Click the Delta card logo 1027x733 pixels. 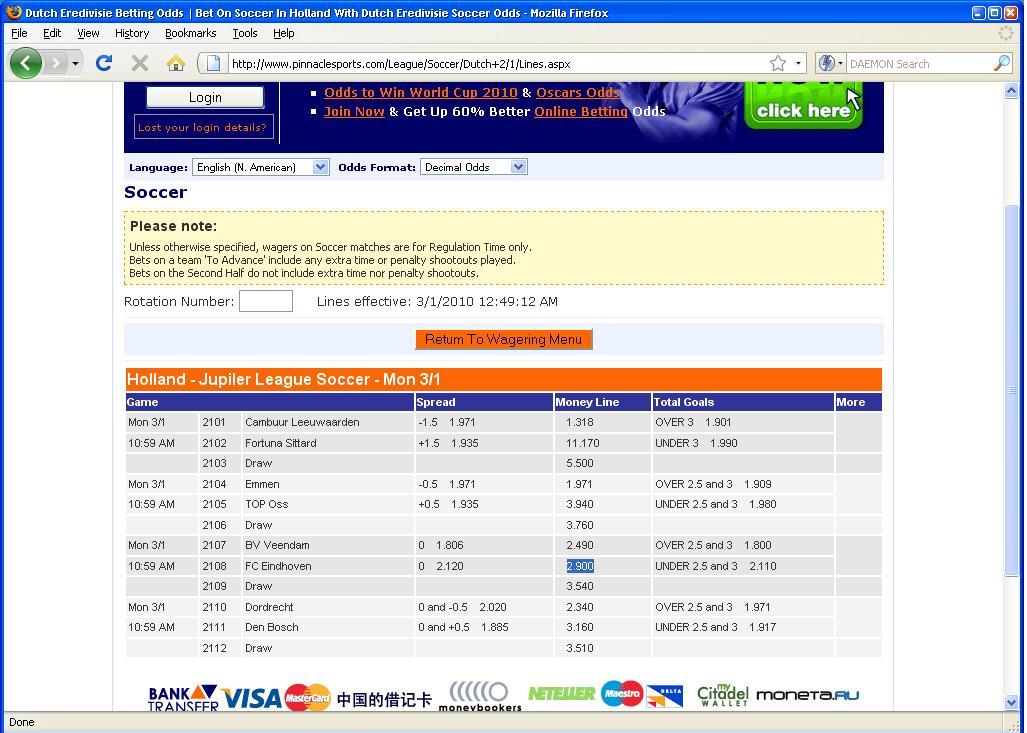(x=664, y=696)
